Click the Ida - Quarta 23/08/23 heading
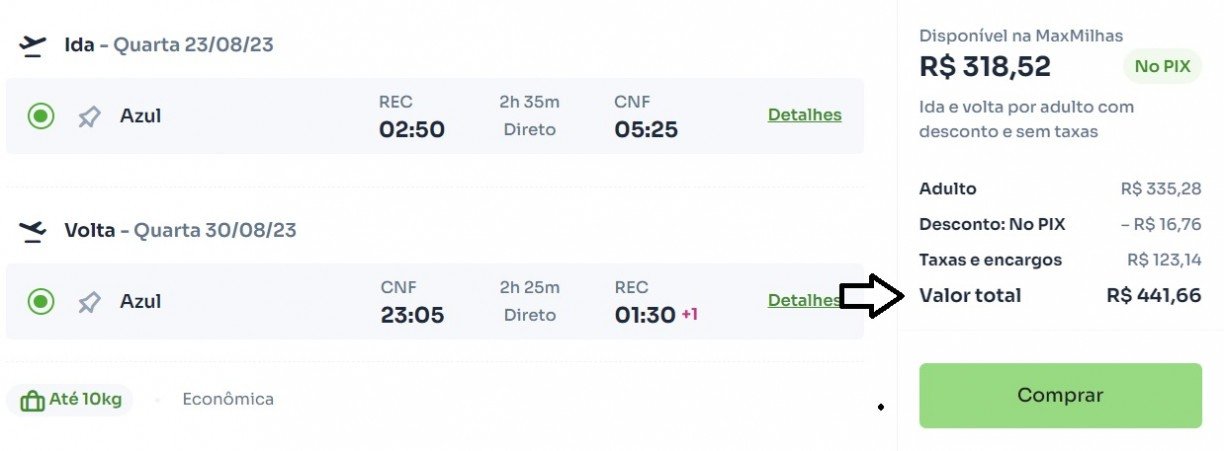This screenshot has height=451, width=1224. click(168, 45)
